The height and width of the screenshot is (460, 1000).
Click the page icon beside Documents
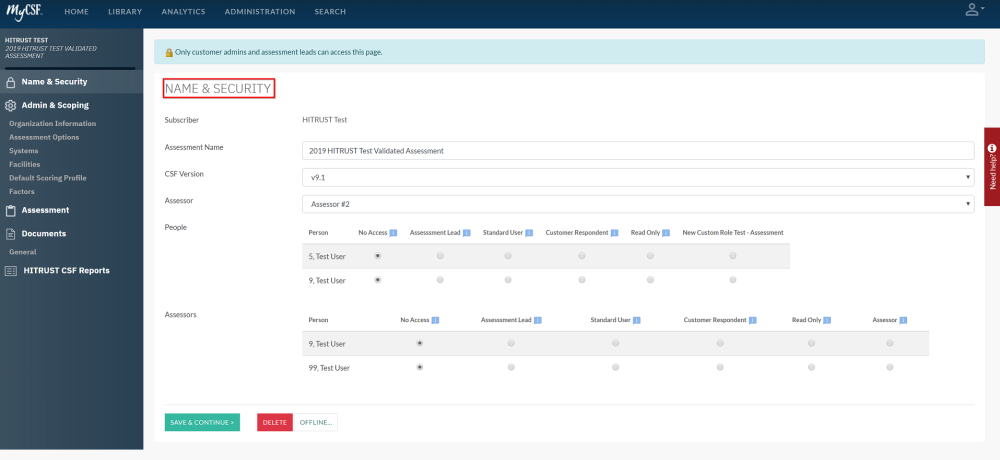[x=11, y=234]
